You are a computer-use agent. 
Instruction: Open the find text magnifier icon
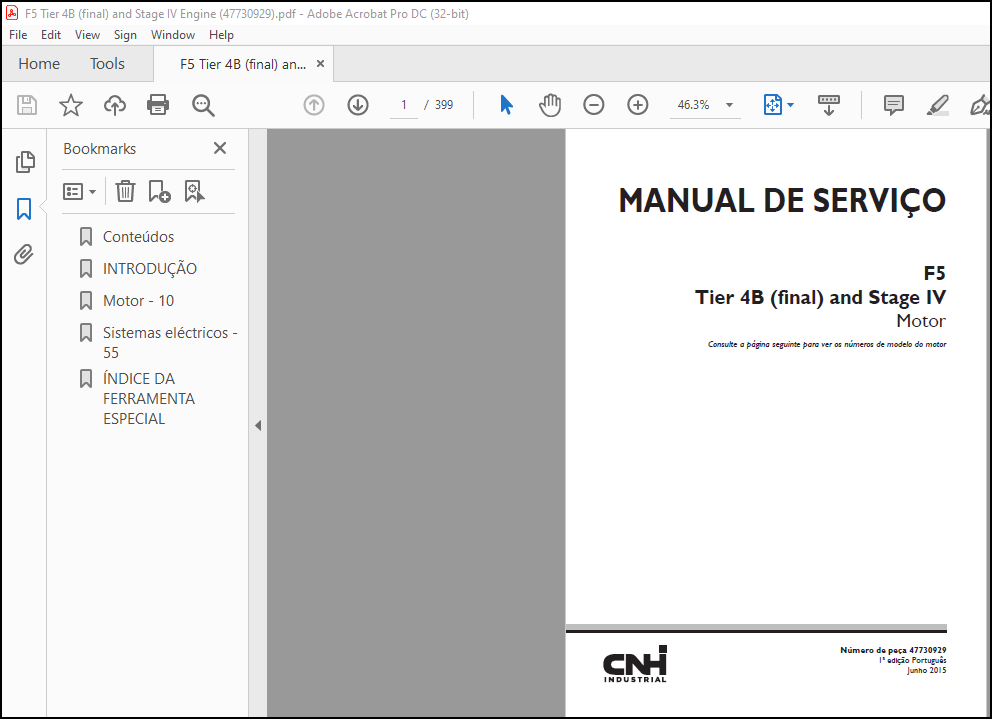point(203,105)
